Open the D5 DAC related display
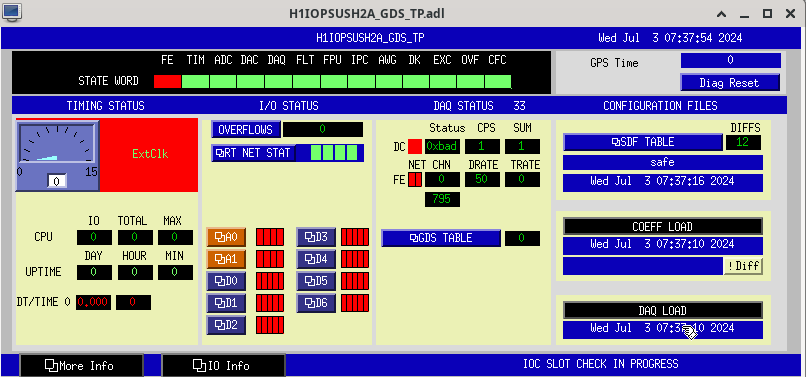 point(316,281)
